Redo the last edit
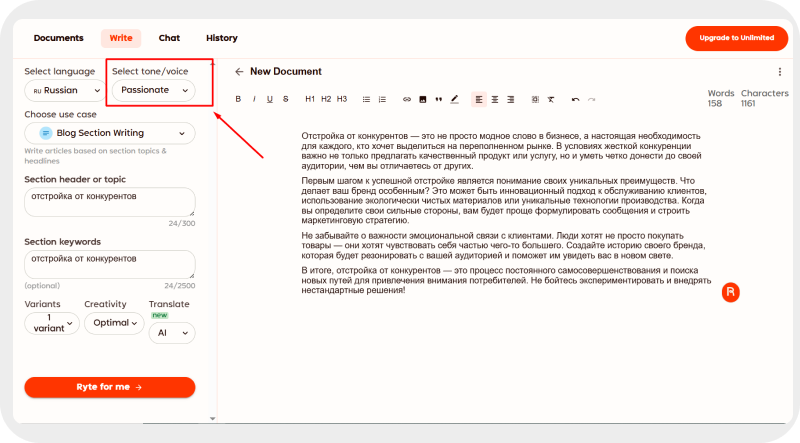 [591, 100]
